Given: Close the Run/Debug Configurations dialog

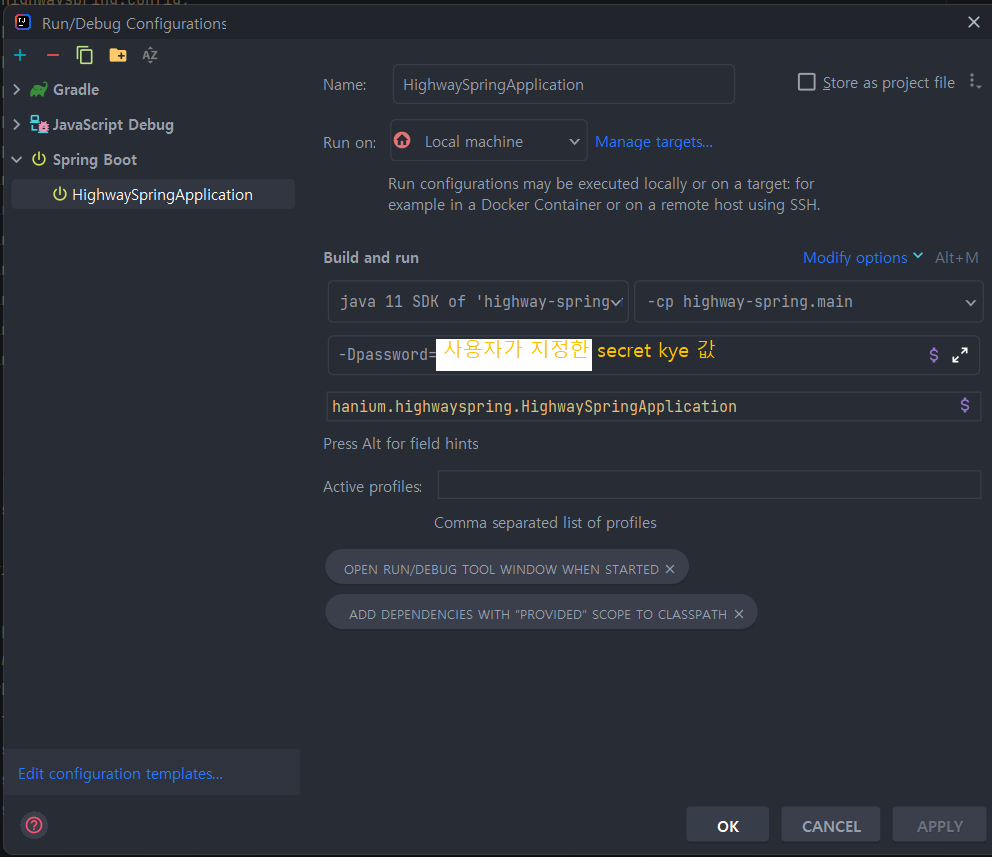Looking at the screenshot, I should [x=974, y=22].
